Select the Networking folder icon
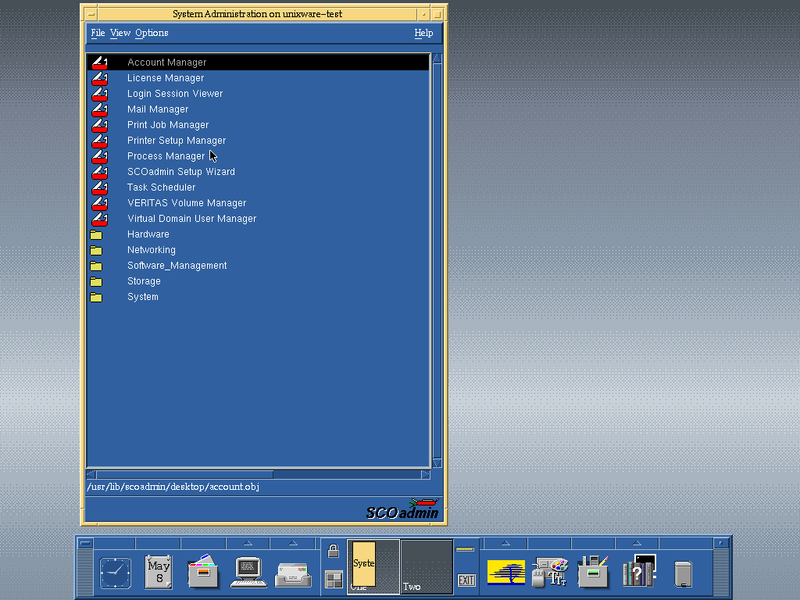The height and width of the screenshot is (600, 800). (x=96, y=250)
